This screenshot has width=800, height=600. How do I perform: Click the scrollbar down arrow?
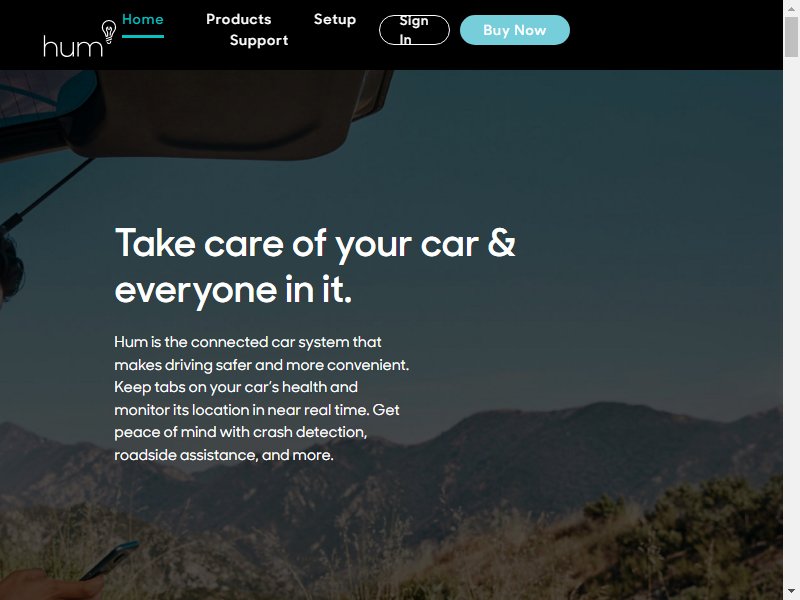[791, 592]
